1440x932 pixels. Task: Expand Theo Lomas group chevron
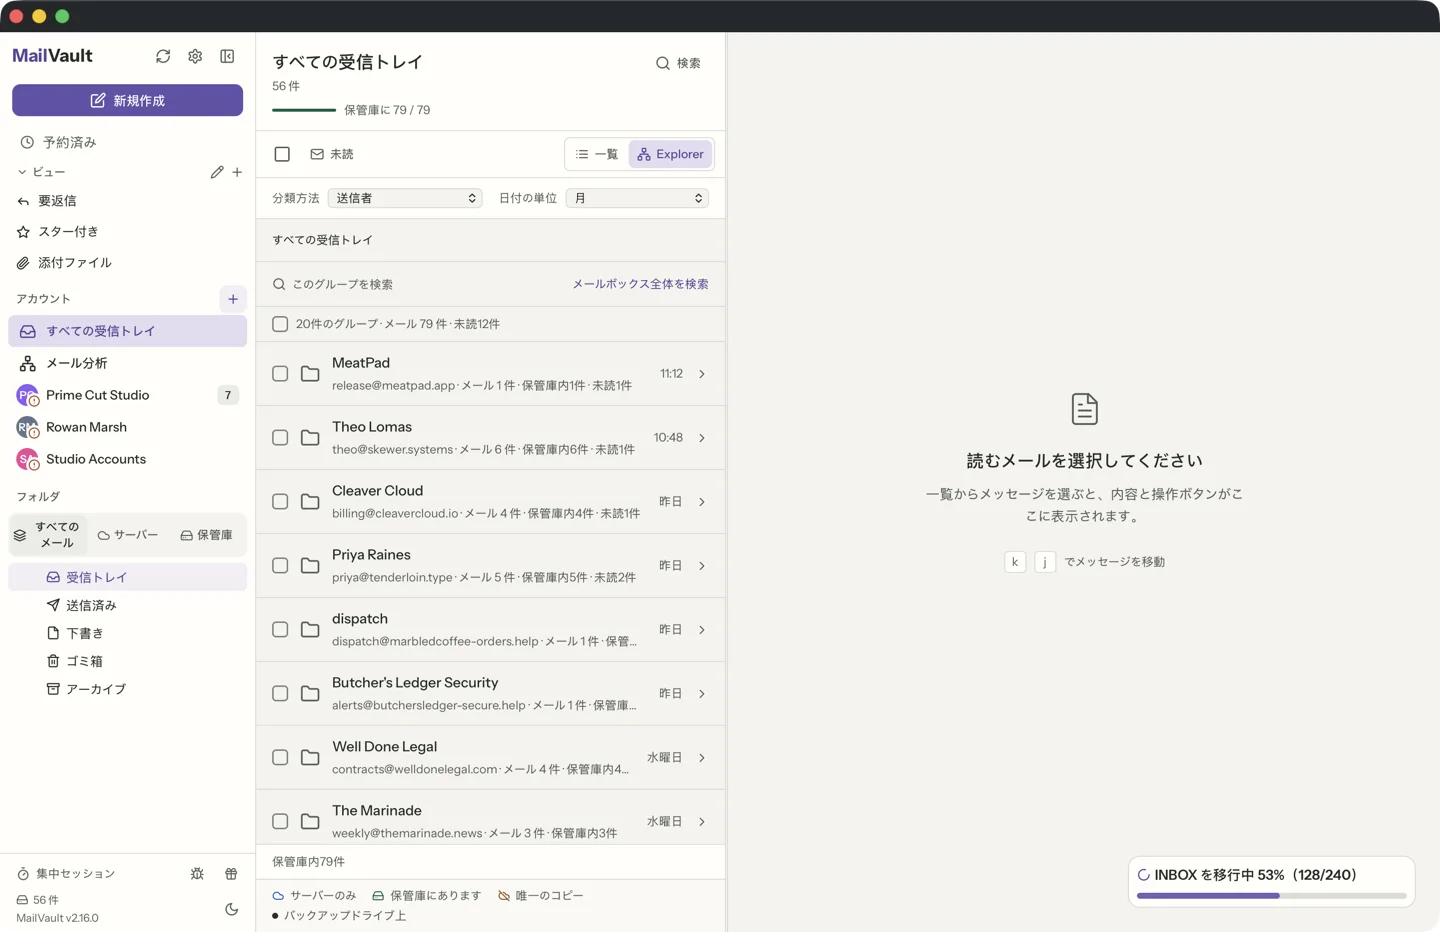702,438
